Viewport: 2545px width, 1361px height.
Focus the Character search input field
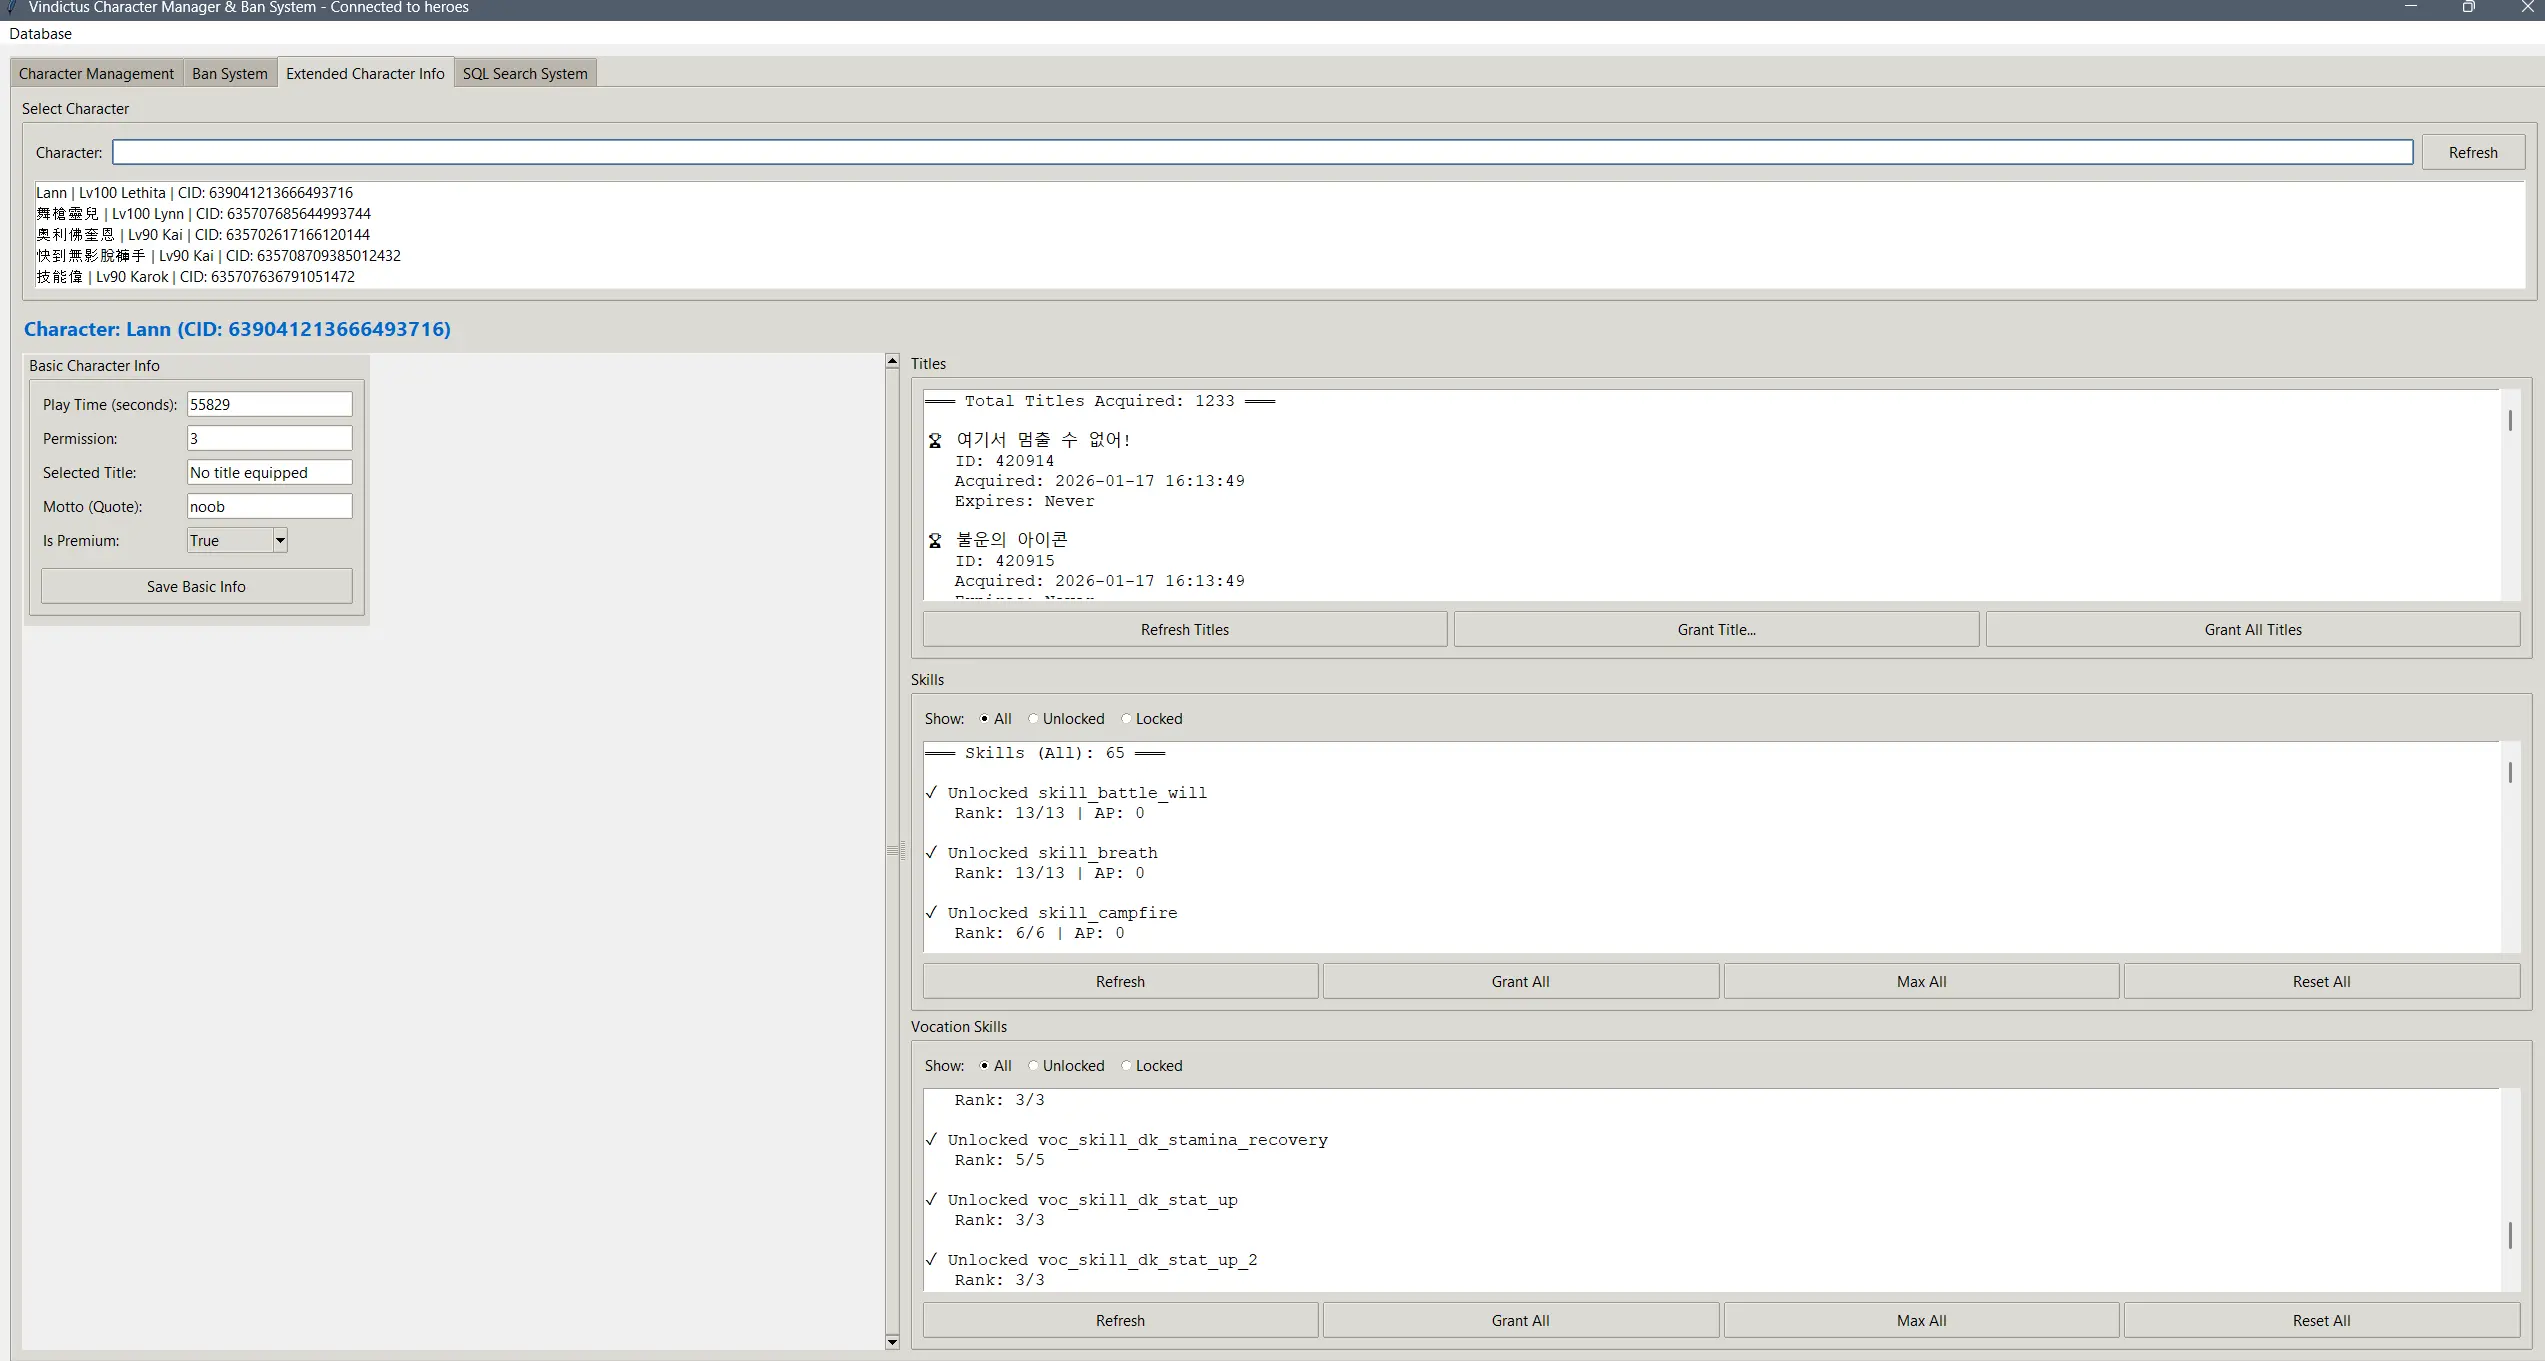coord(1262,152)
